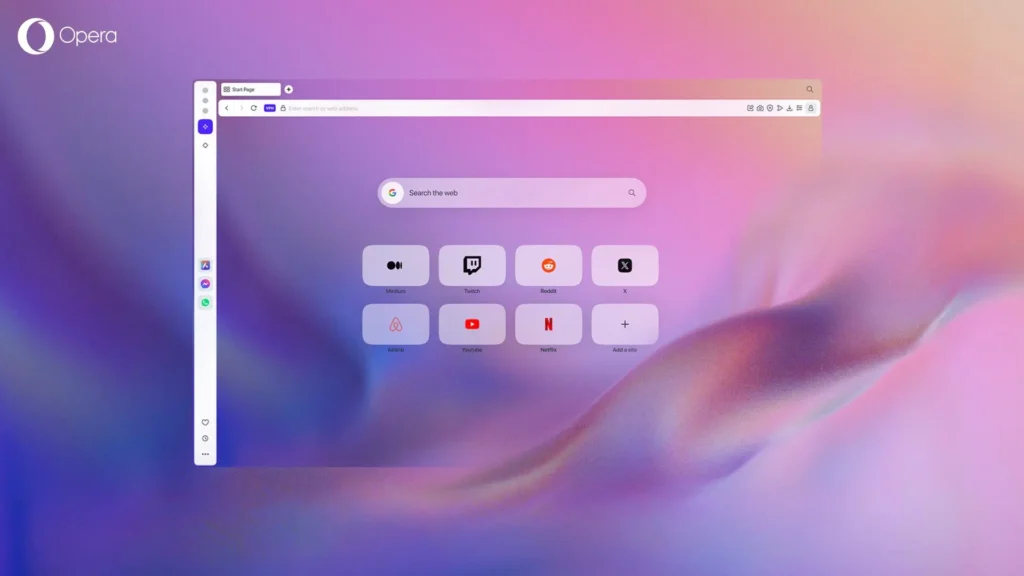Click the Add a site tile
This screenshot has height=576, width=1024.
pos(625,325)
